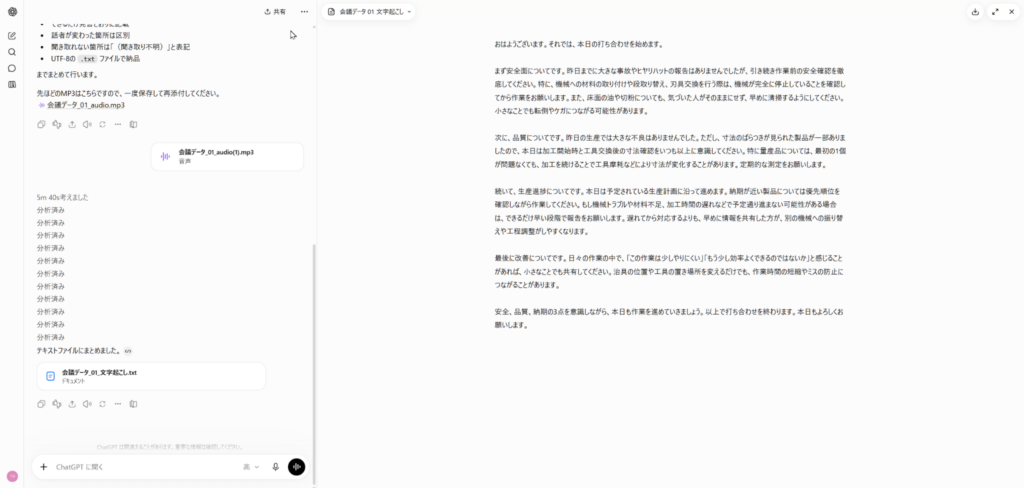Share the reply below the 文字起こし.txt card
The image size is (1024, 488).
(72, 404)
